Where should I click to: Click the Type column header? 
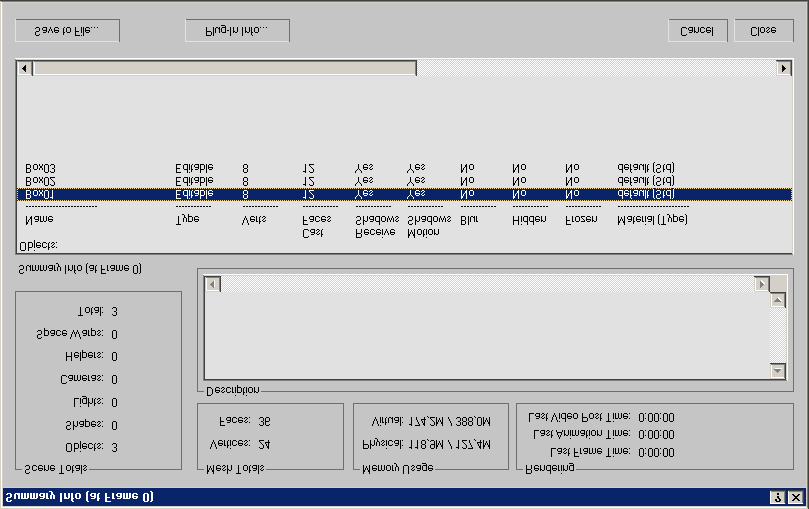point(188,219)
